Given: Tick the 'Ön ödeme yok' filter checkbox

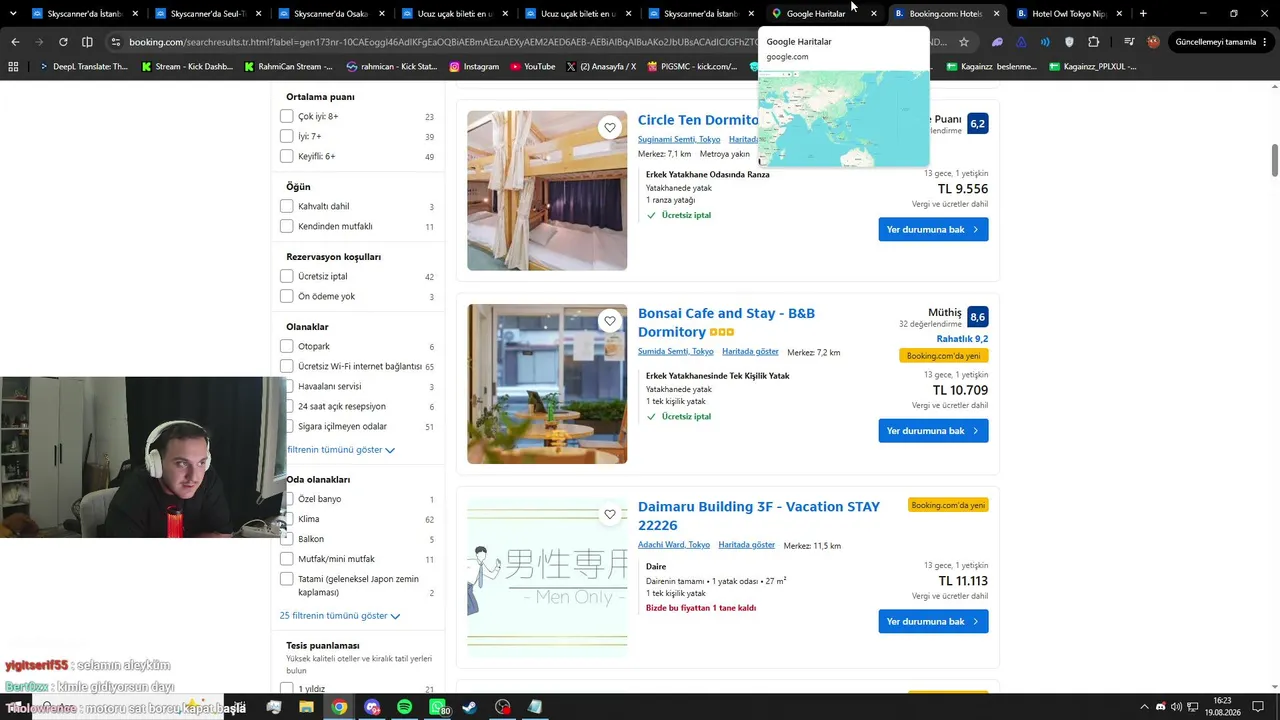Looking at the screenshot, I should point(287,296).
